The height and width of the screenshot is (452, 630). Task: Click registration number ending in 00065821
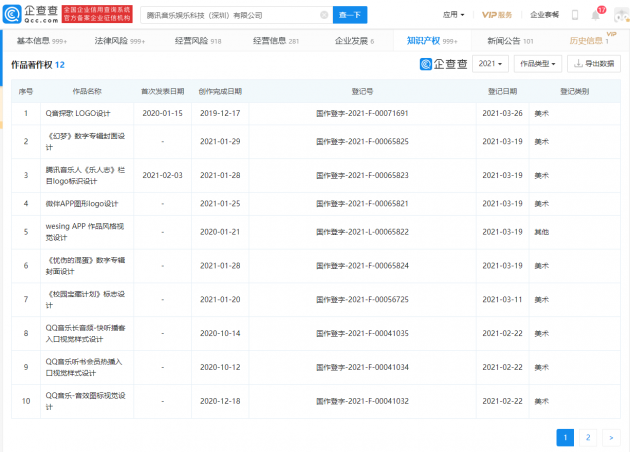[x=362, y=204]
